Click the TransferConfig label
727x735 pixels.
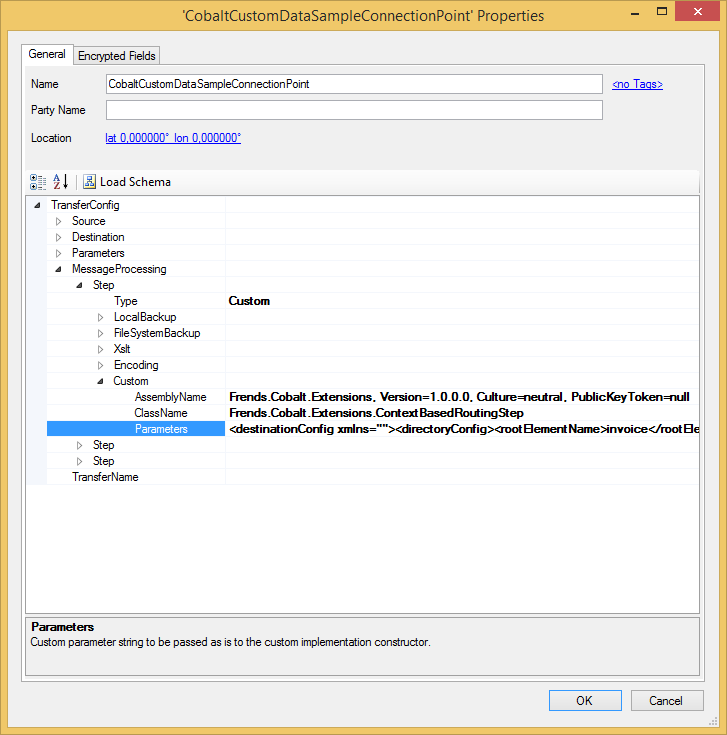tap(85, 205)
